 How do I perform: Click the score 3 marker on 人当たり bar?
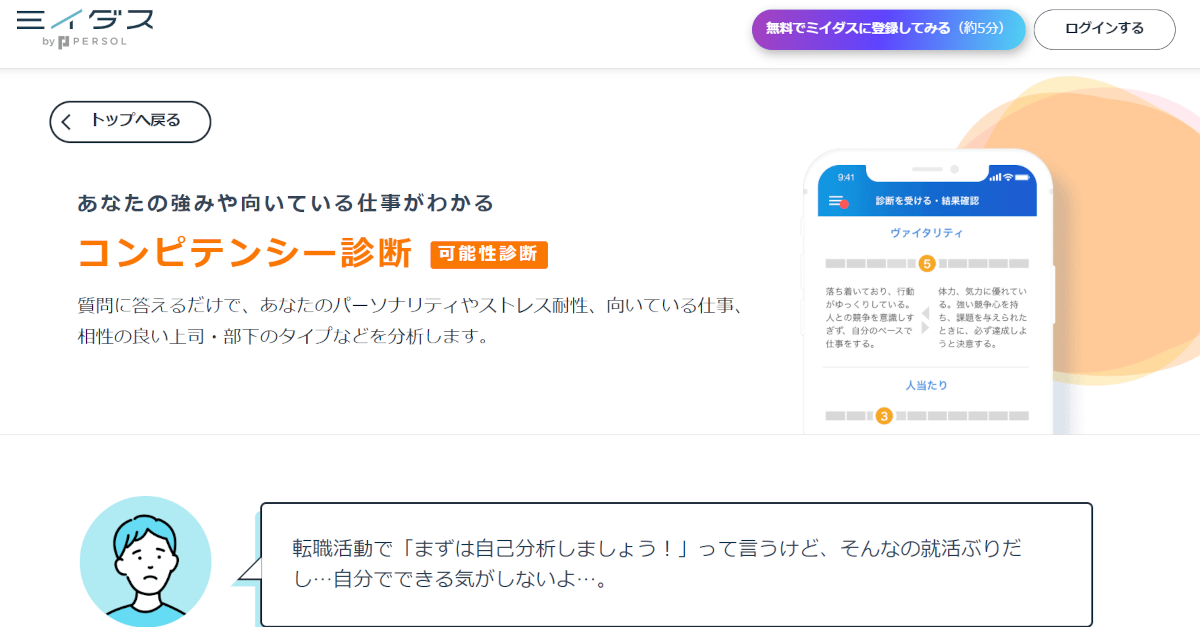coord(884,416)
